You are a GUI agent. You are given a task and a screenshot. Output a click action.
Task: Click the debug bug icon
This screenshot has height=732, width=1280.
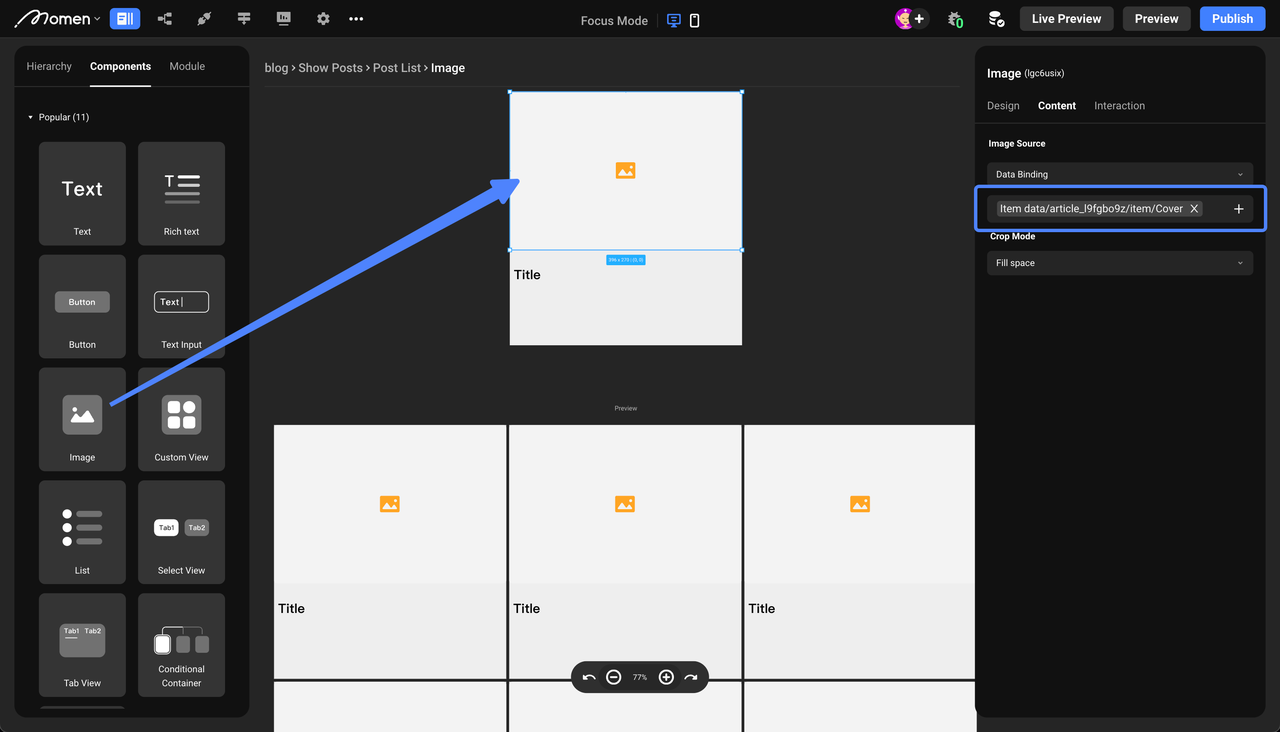click(955, 19)
